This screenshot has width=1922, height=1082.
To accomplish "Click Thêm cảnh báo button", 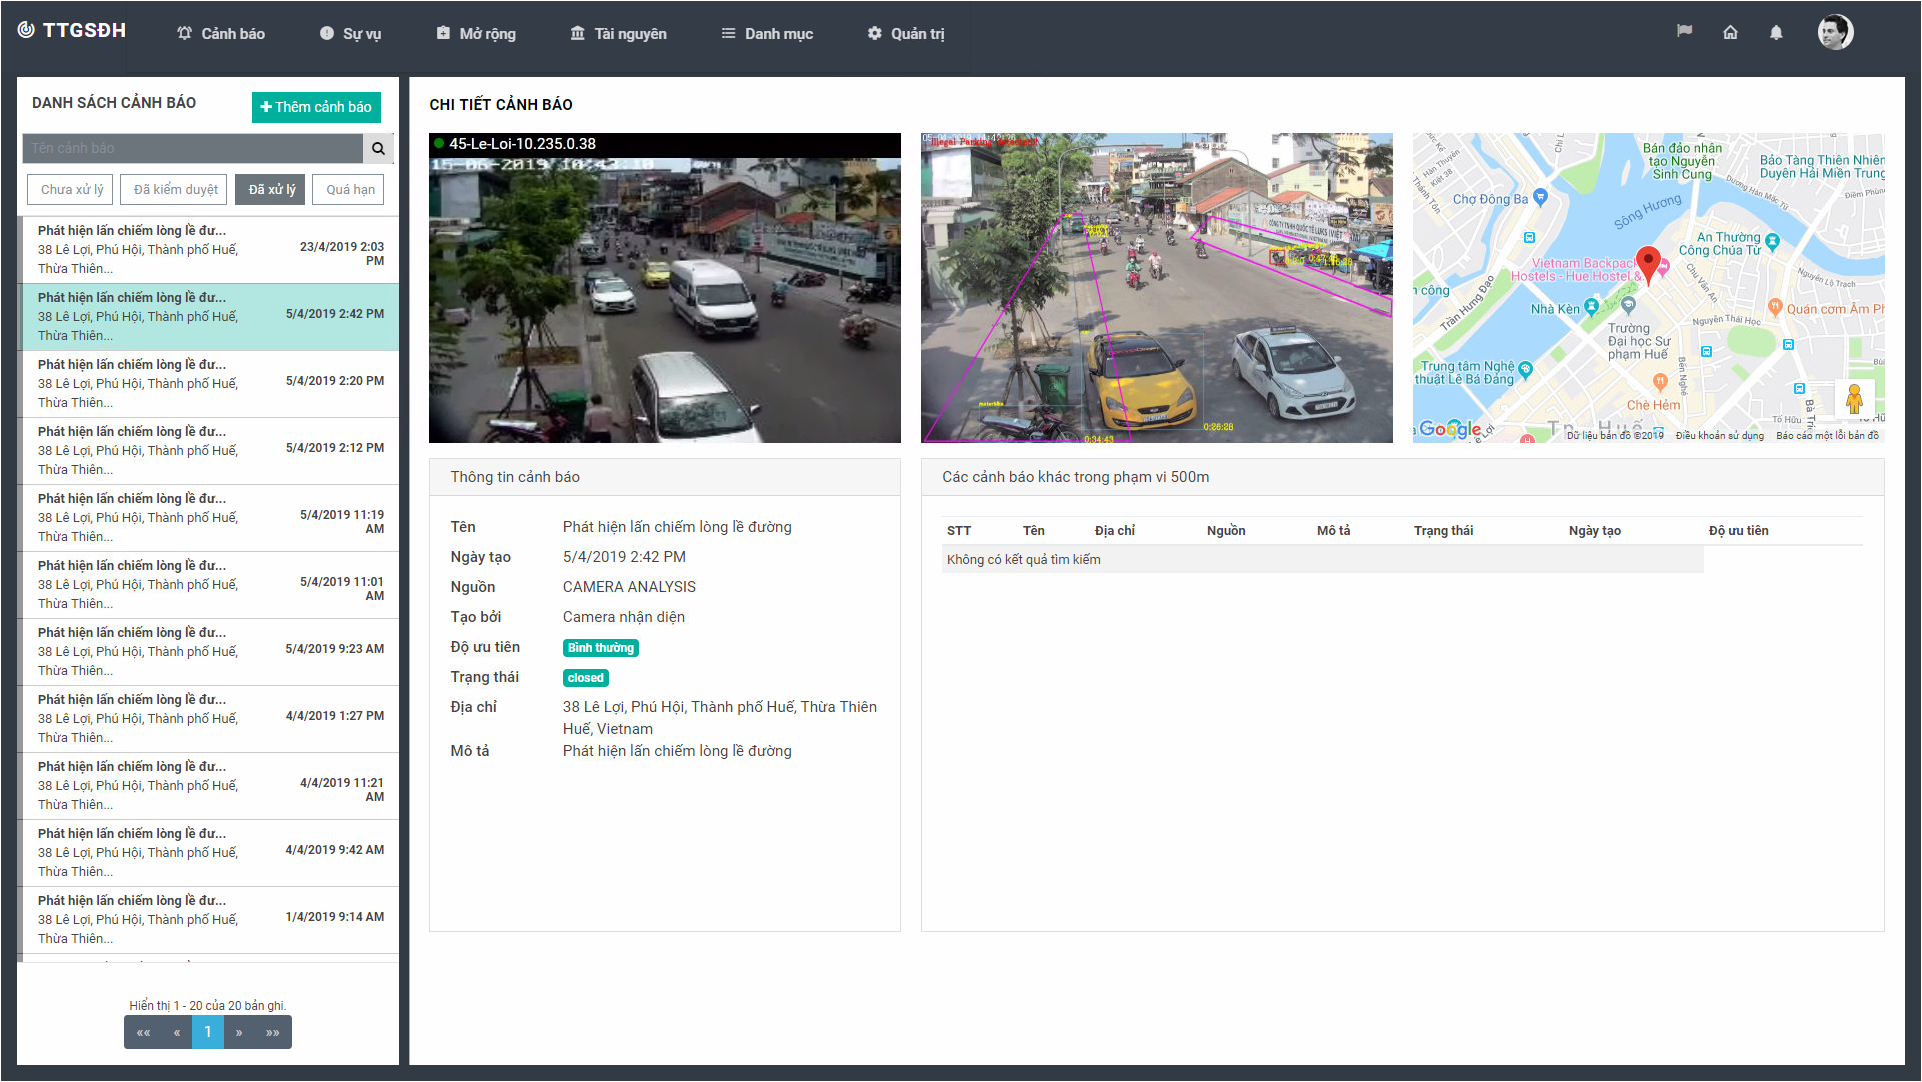I will click(x=316, y=107).
